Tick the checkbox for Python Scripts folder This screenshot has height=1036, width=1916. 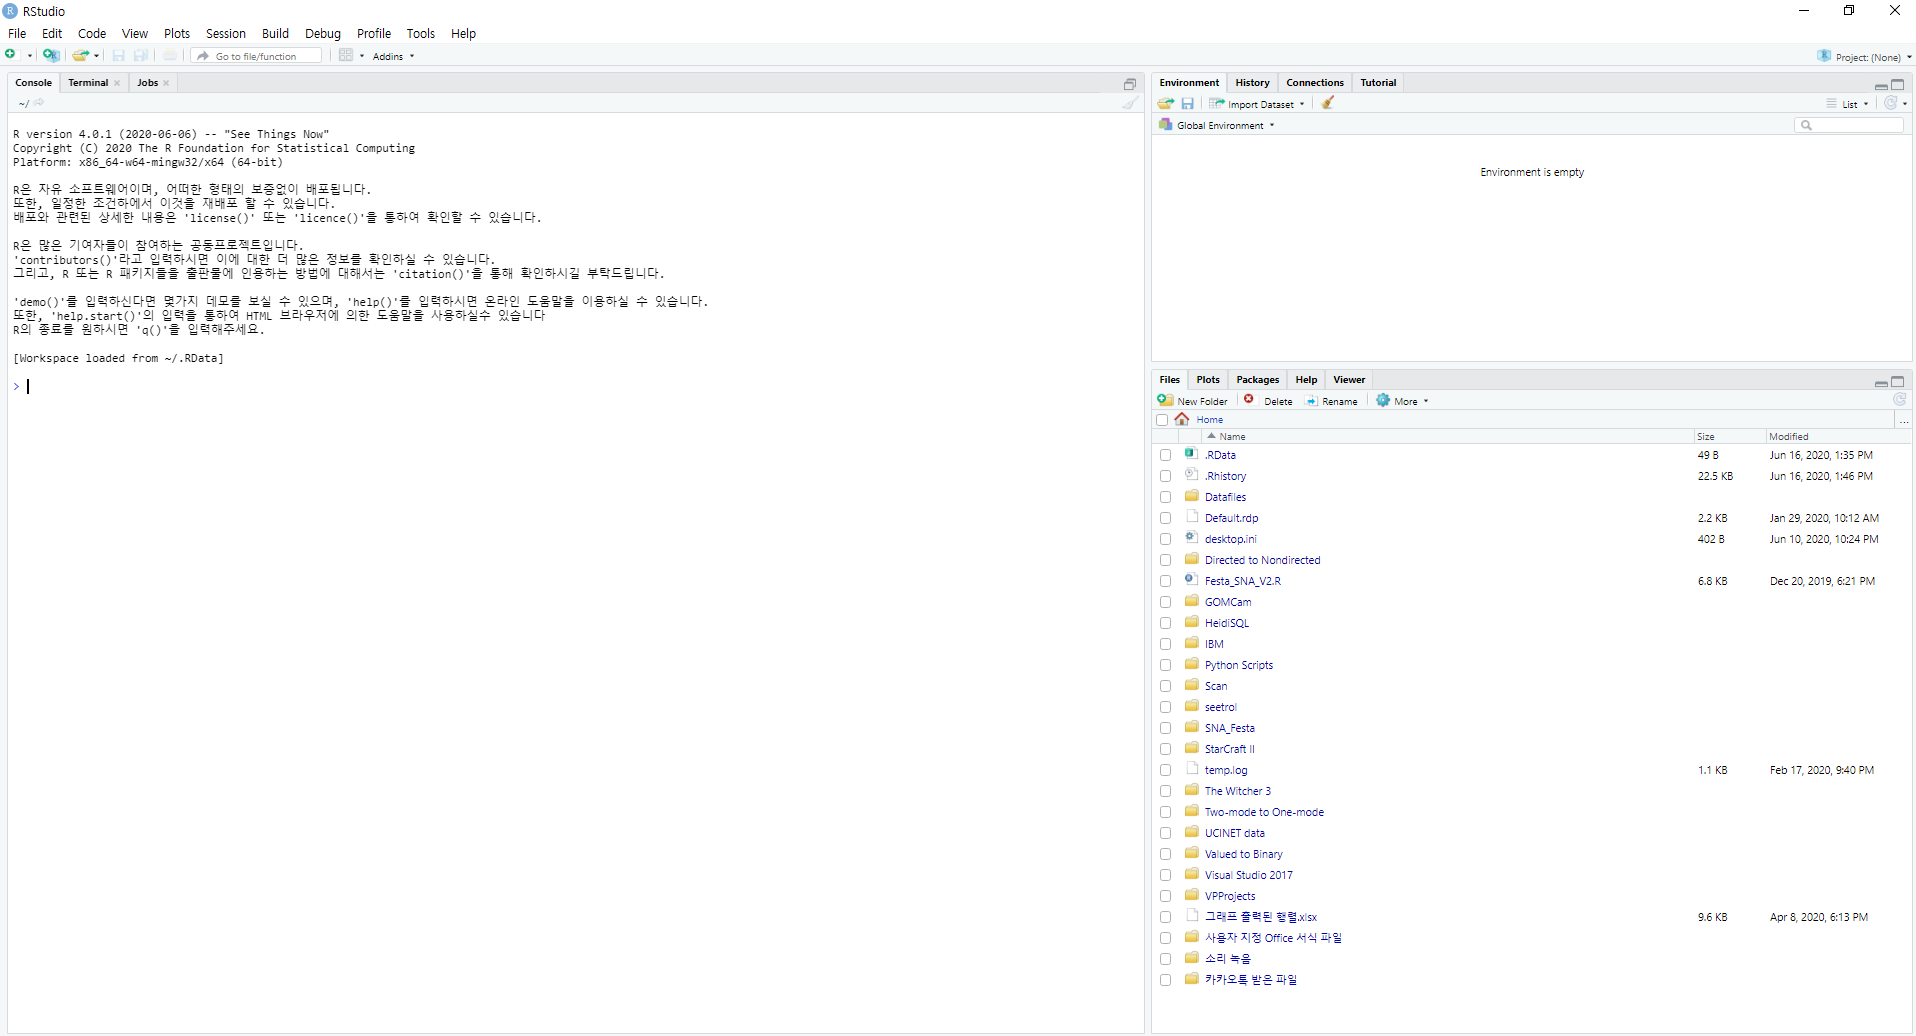tap(1165, 665)
